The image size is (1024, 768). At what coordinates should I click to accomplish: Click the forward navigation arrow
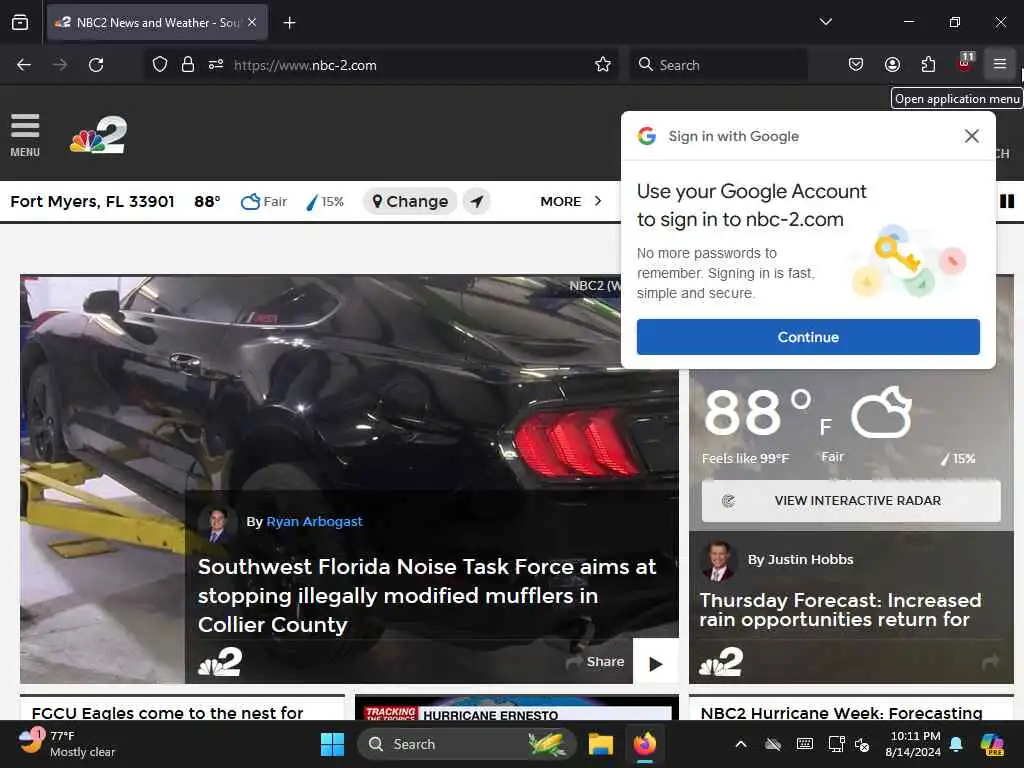(60, 65)
